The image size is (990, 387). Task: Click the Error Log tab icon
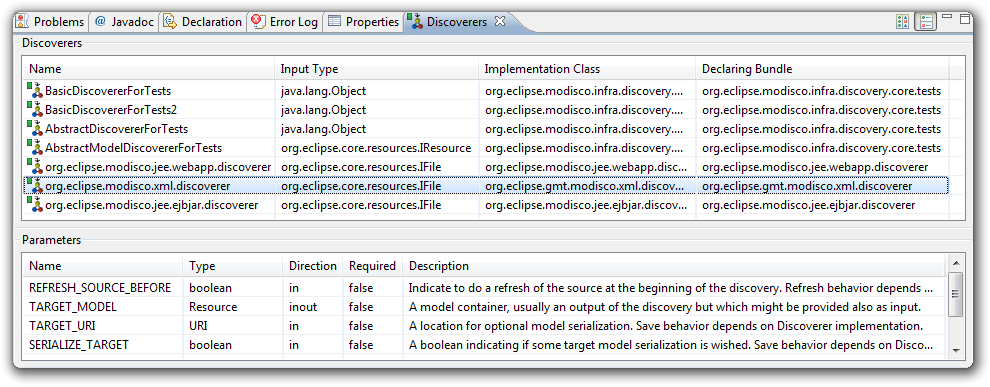258,21
